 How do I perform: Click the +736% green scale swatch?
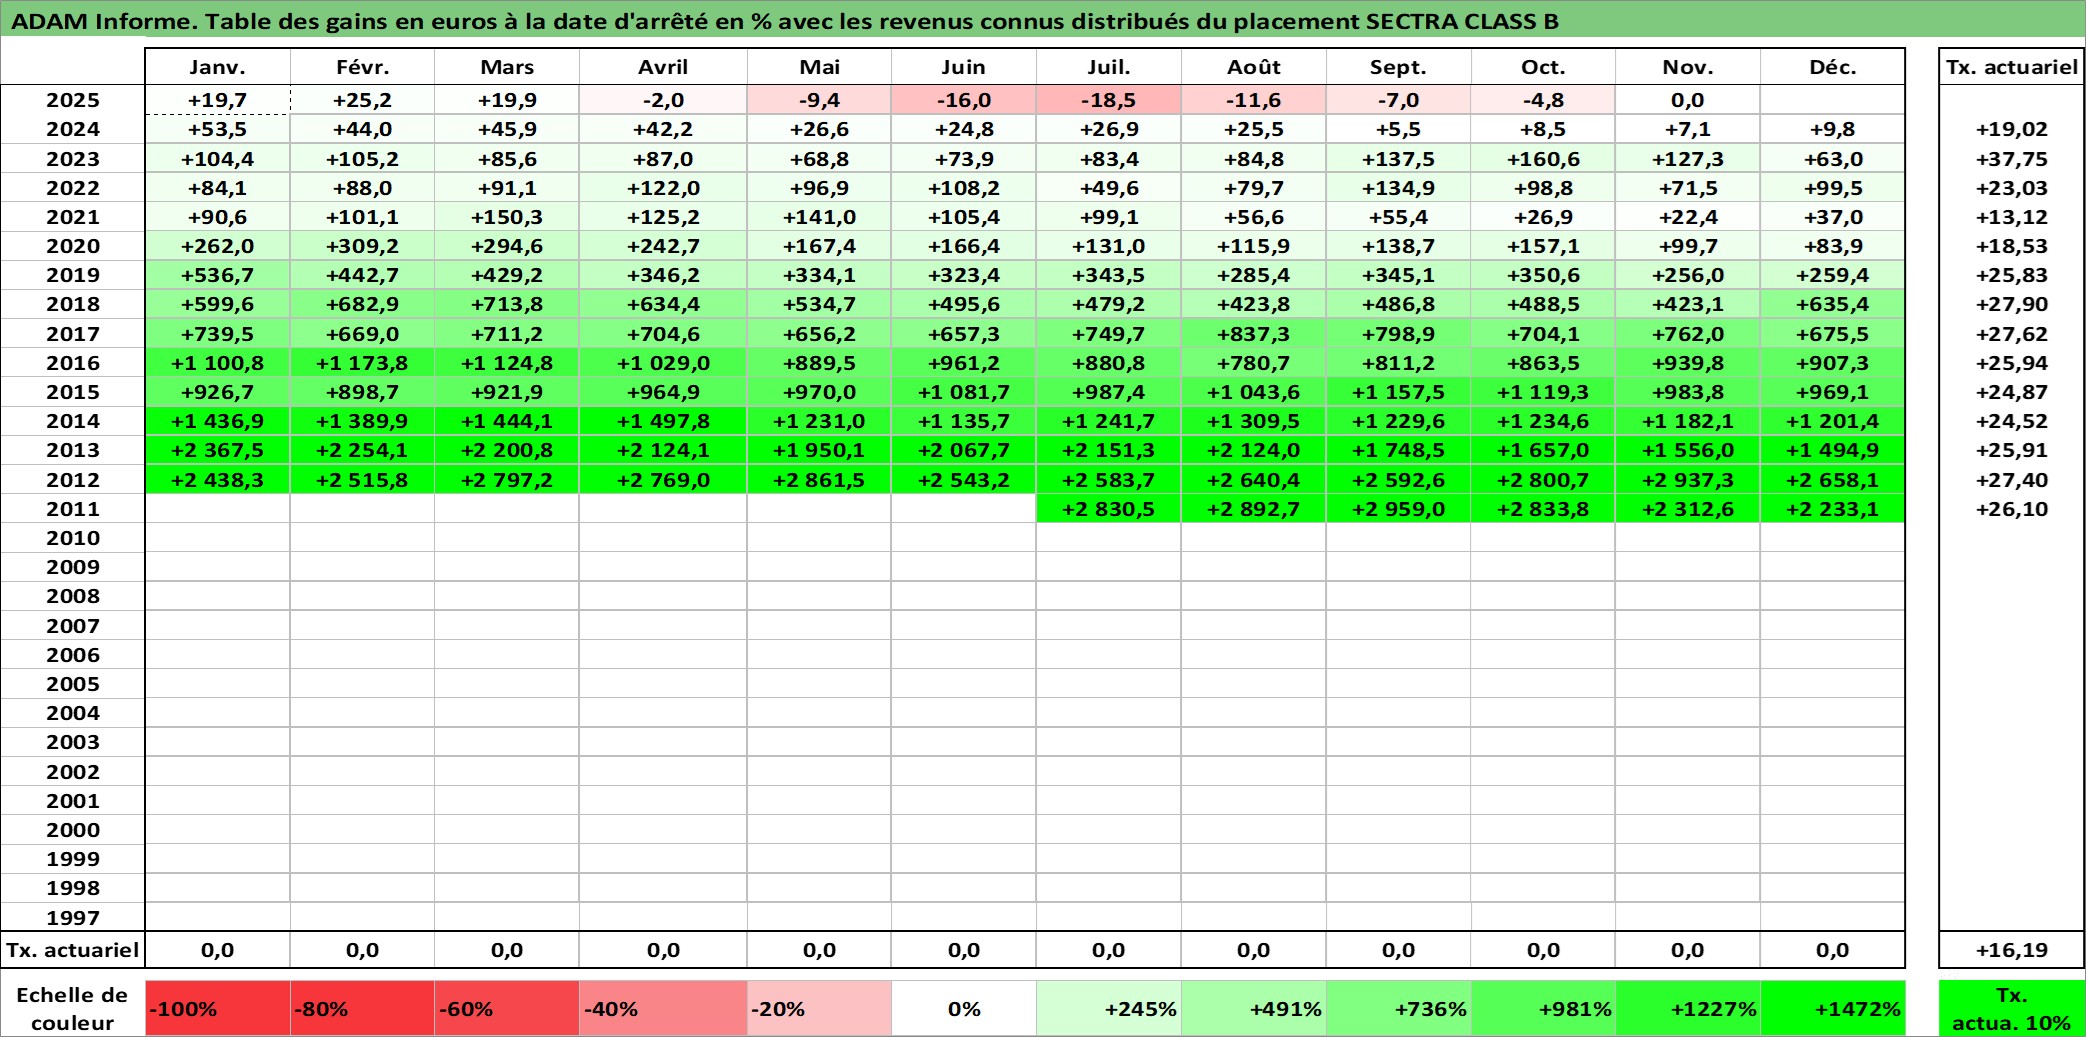click(x=1398, y=1008)
